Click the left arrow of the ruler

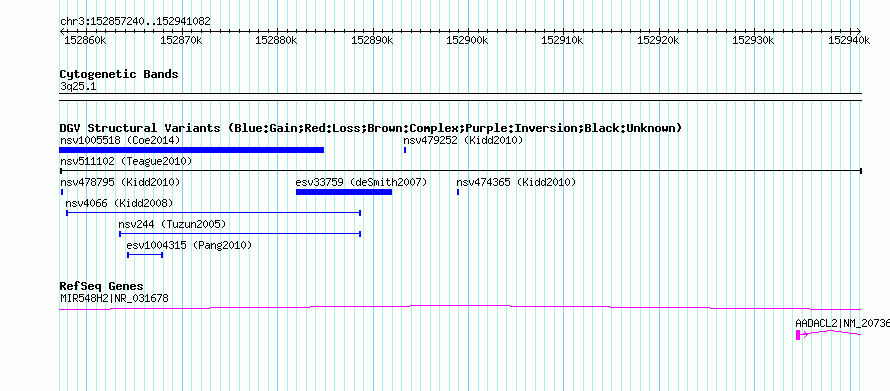click(x=62, y=31)
